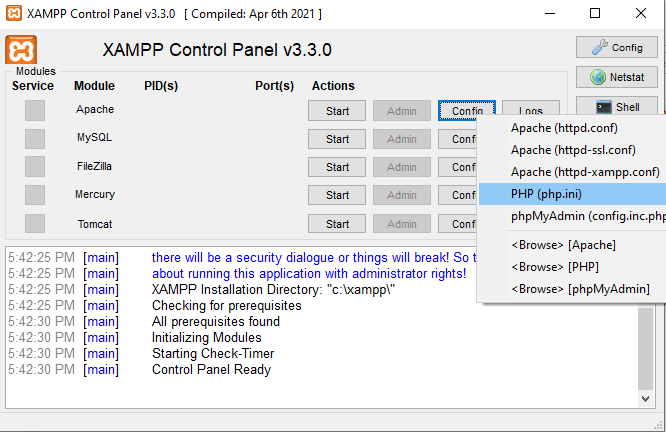666x432 pixels.
Task: Pick <Browse> [PHP] menu entry
Action: click(572, 267)
